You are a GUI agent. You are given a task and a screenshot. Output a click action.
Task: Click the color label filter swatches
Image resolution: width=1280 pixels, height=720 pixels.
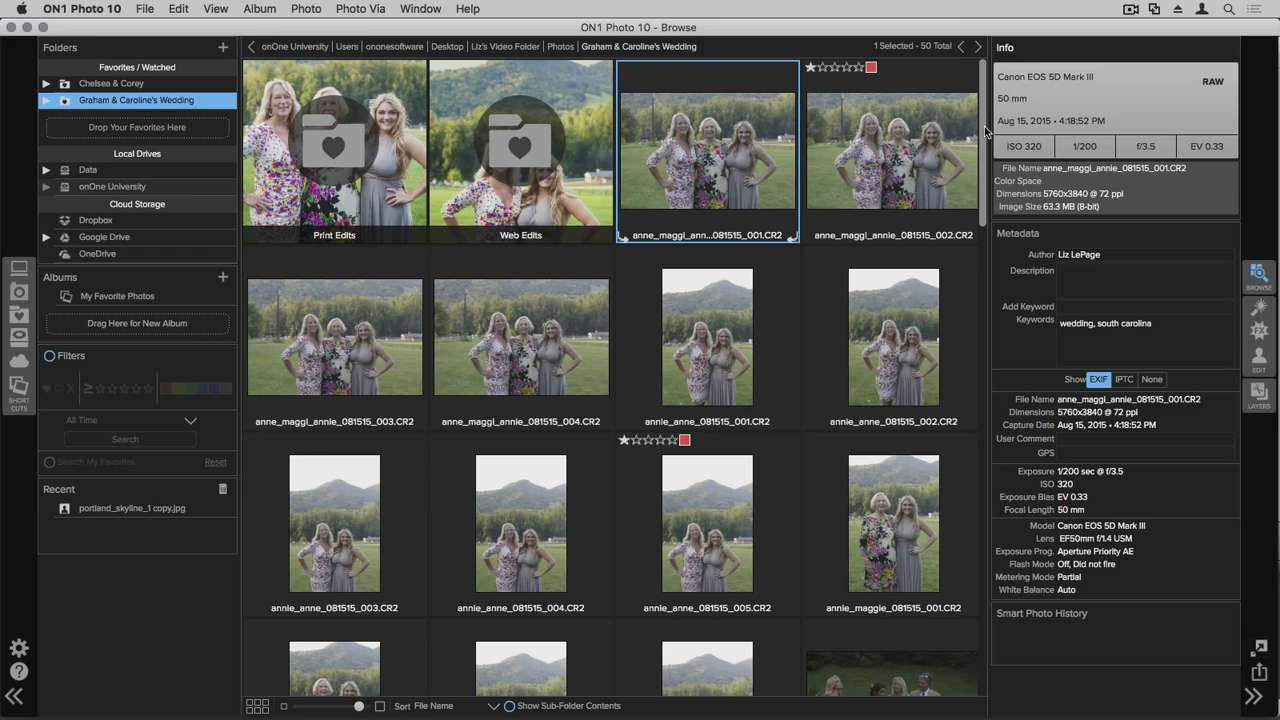point(195,388)
